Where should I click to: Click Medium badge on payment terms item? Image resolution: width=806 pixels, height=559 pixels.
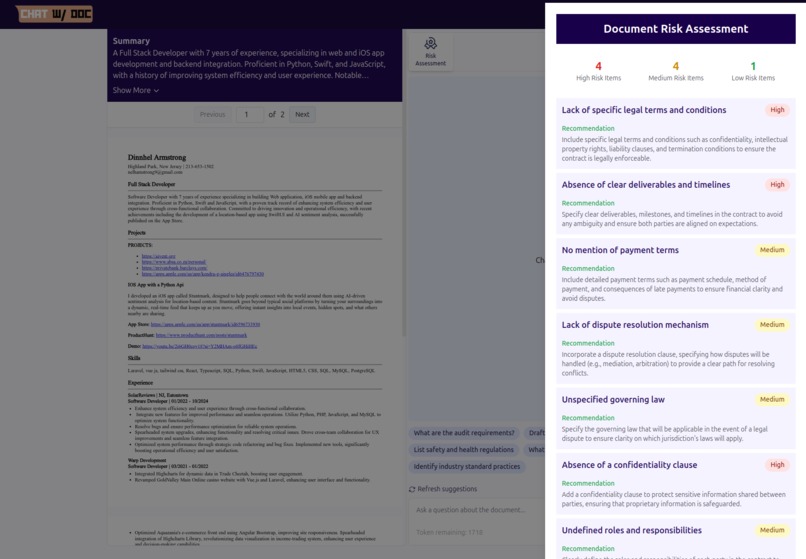pyautogui.click(x=772, y=250)
